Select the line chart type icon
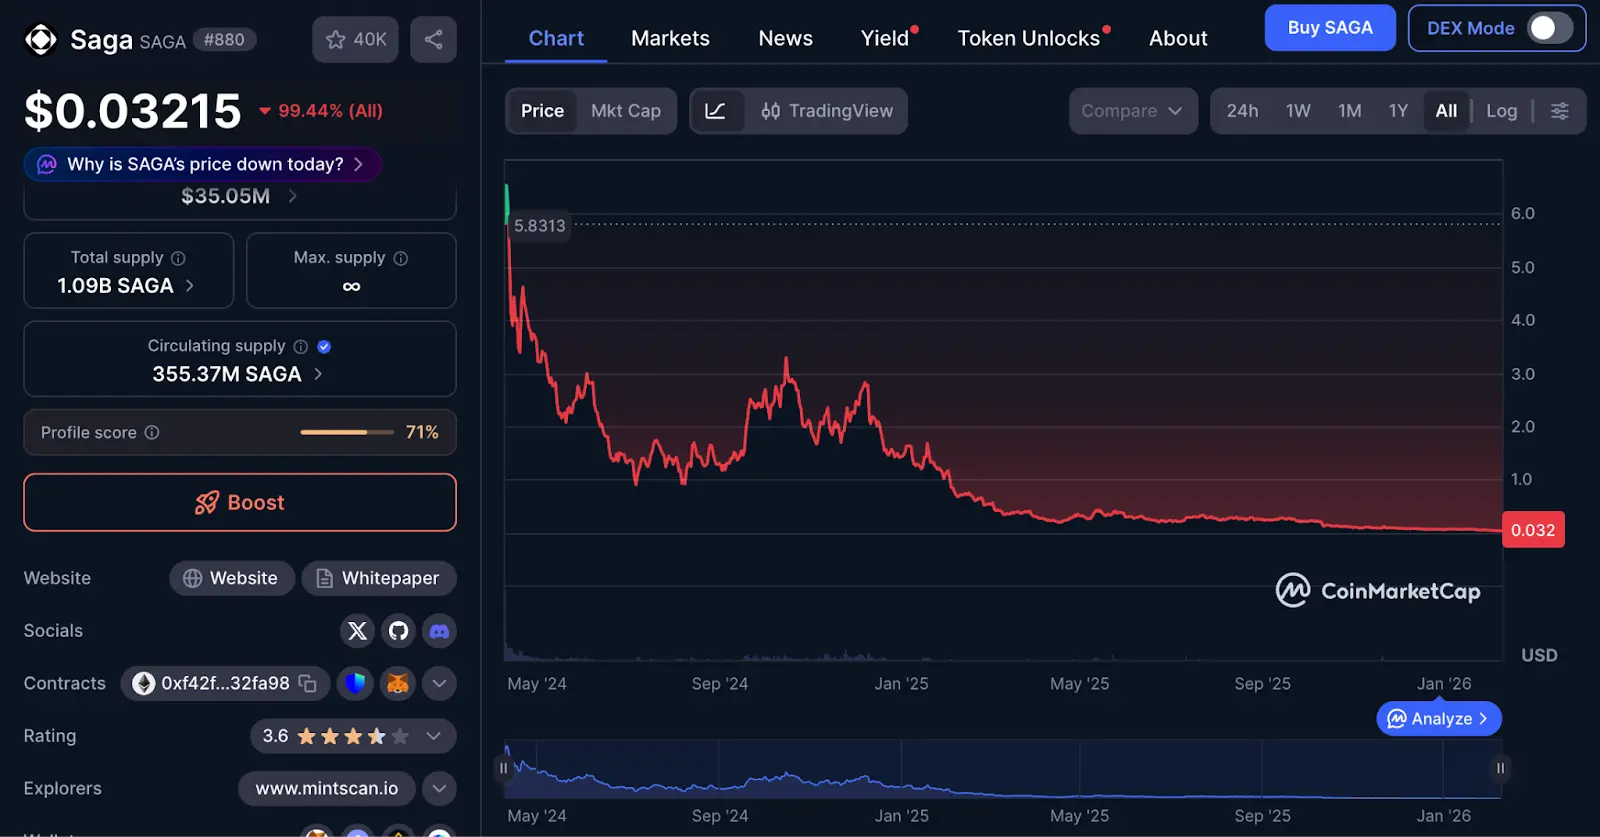This screenshot has height=837, width=1600. click(716, 111)
